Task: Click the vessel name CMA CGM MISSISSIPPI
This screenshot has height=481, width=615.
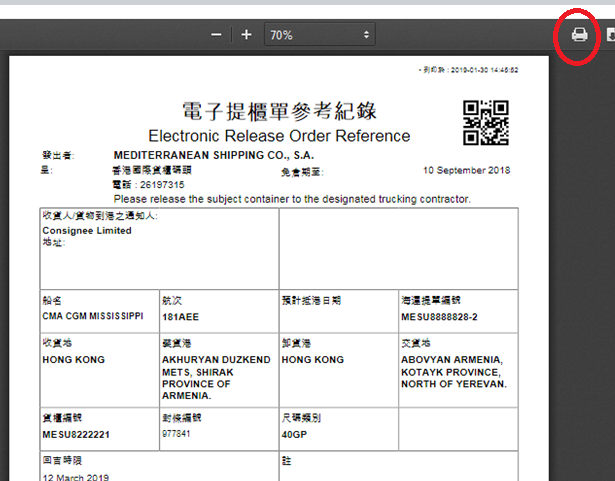Action: (x=93, y=315)
